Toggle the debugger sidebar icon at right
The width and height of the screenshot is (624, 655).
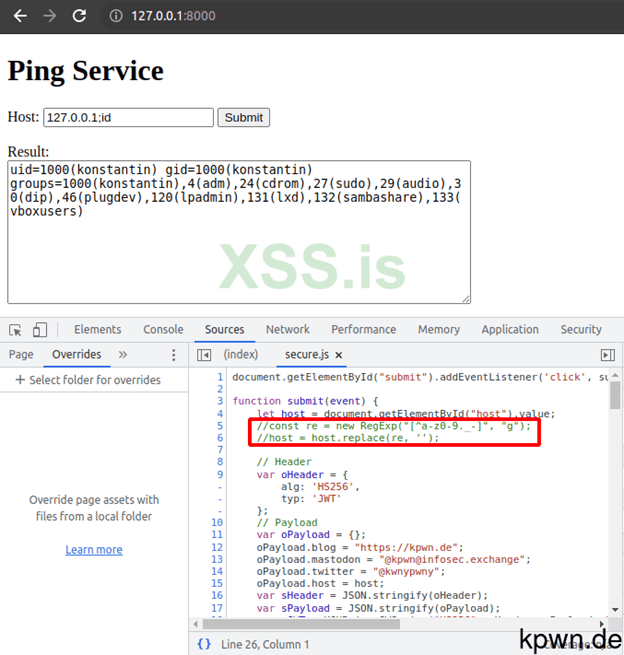coord(608,355)
